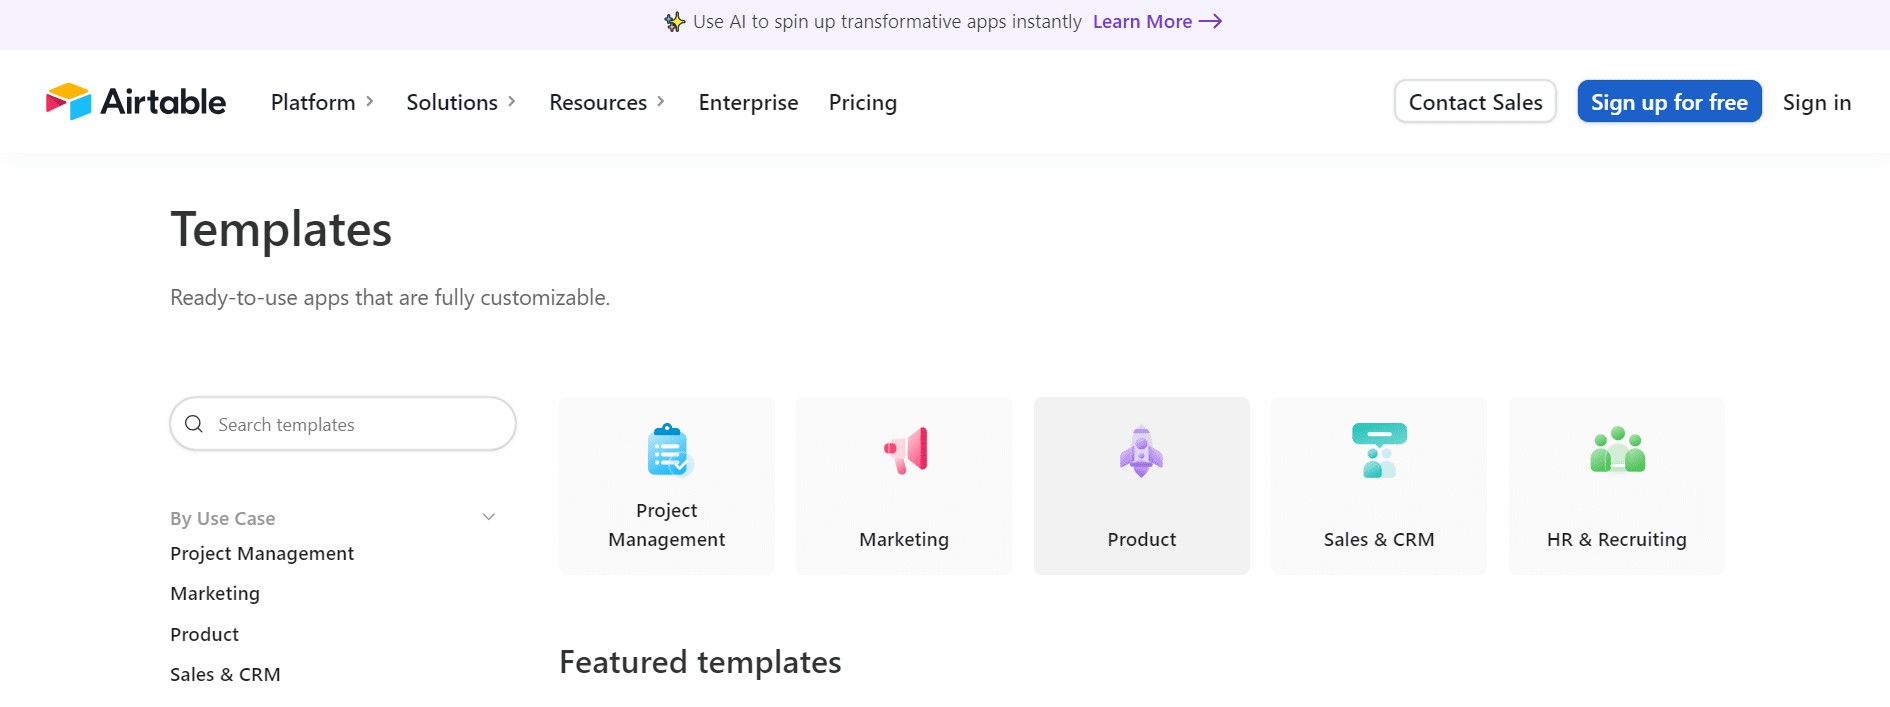Click the AI sparkle icon in banner
Screen dimensions: 1890x707
tap(675, 22)
